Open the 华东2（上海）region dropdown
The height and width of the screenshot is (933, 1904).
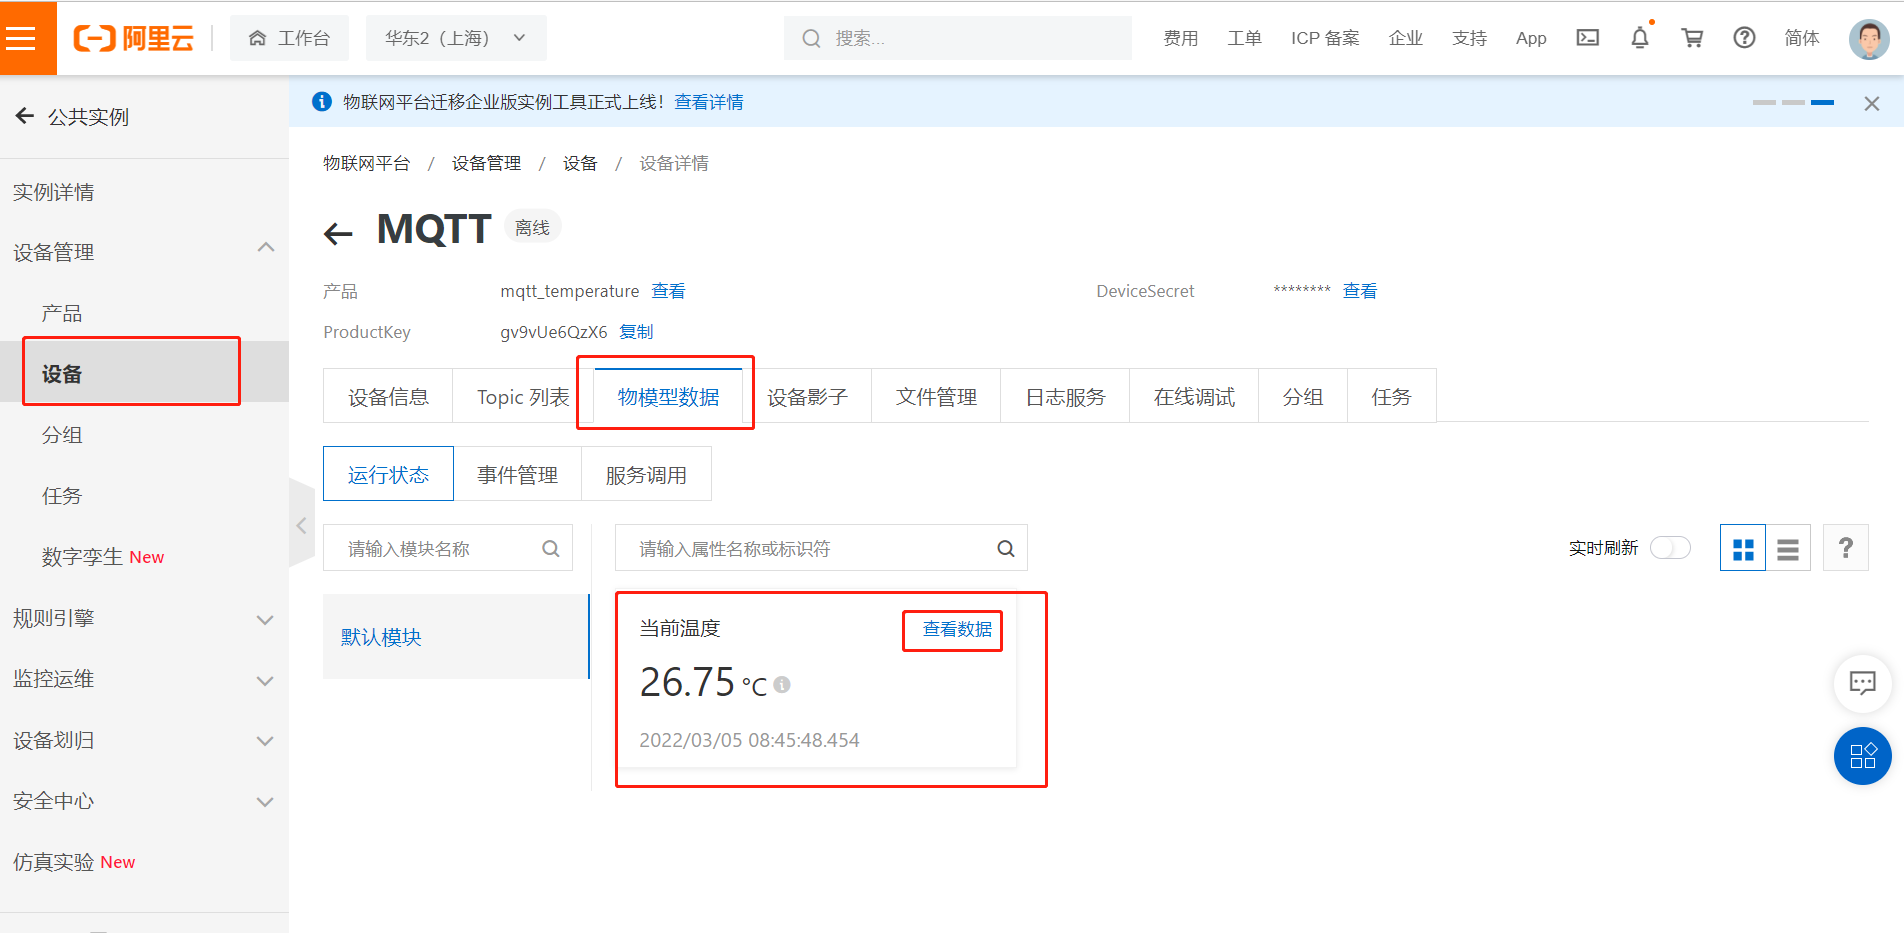pyautogui.click(x=456, y=37)
